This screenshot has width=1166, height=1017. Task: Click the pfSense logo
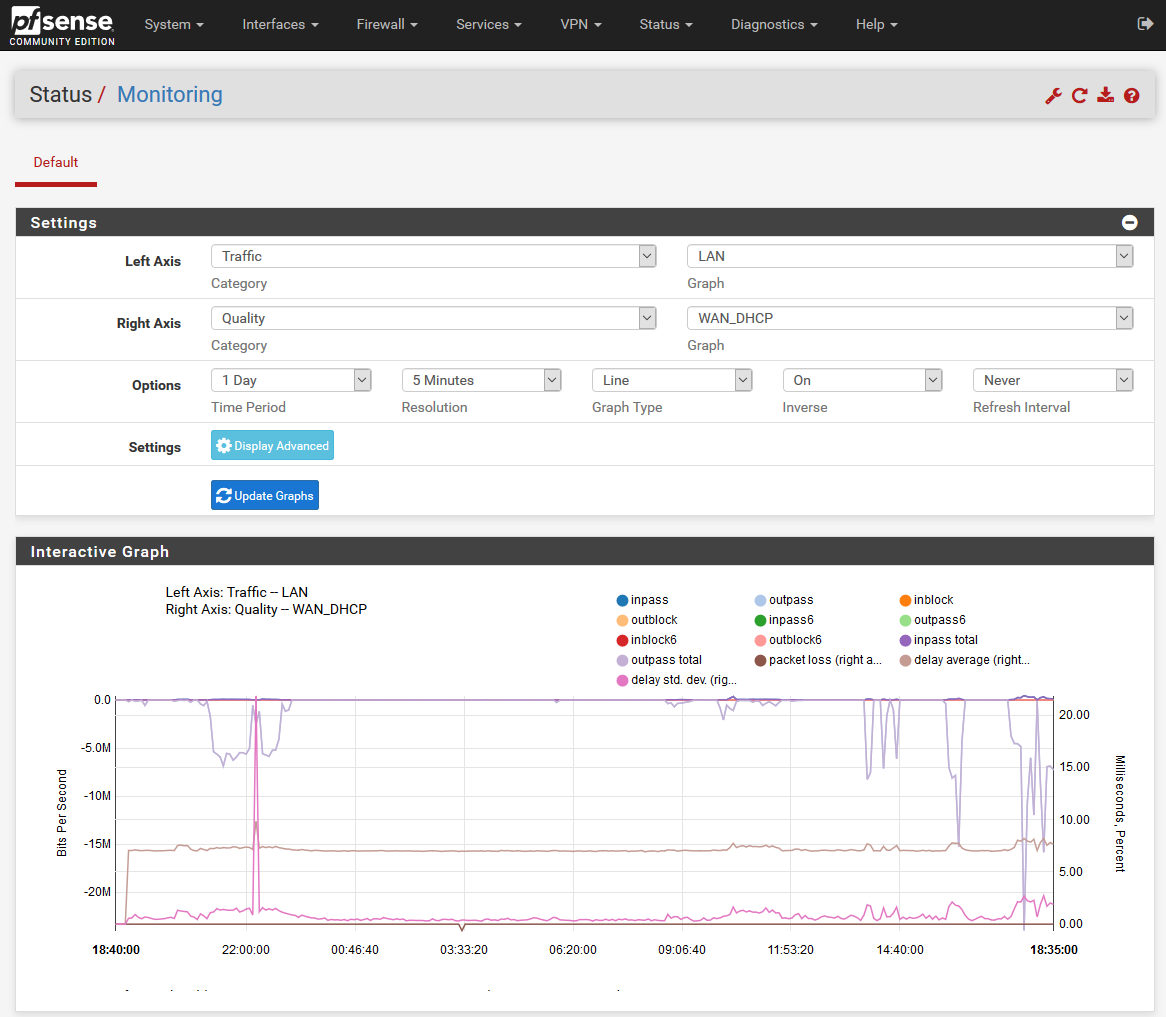pyautogui.click(x=62, y=25)
